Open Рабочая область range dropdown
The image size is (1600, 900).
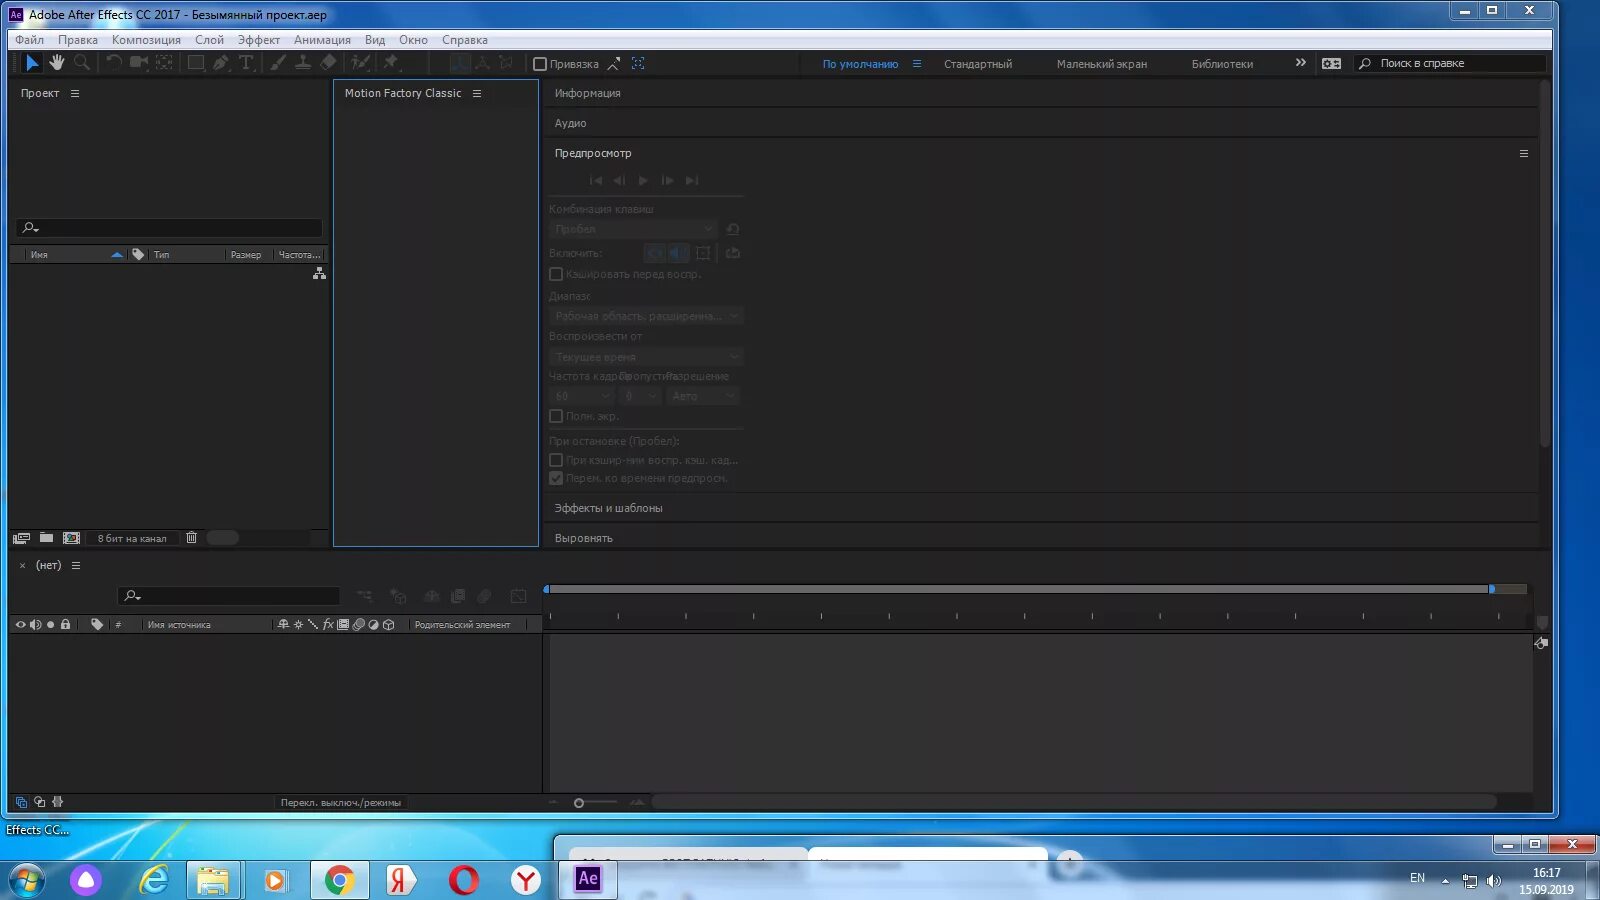tap(646, 316)
